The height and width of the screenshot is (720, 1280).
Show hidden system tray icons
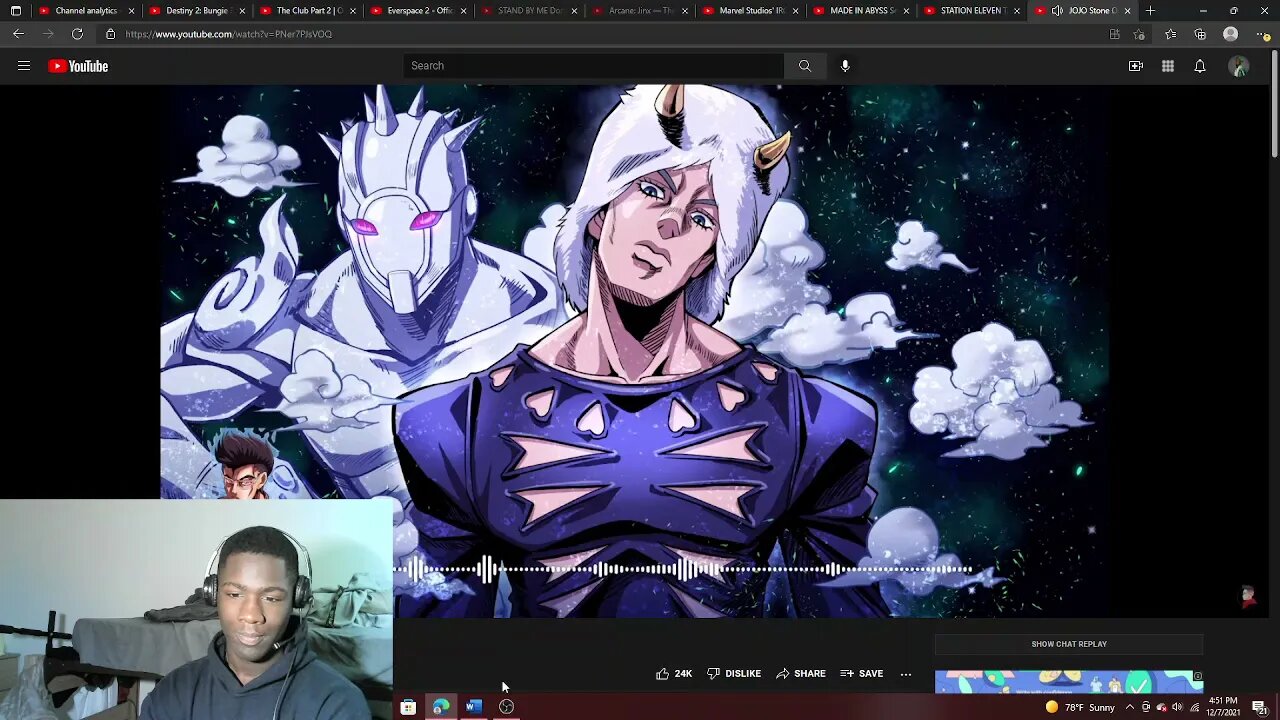pos(1130,707)
